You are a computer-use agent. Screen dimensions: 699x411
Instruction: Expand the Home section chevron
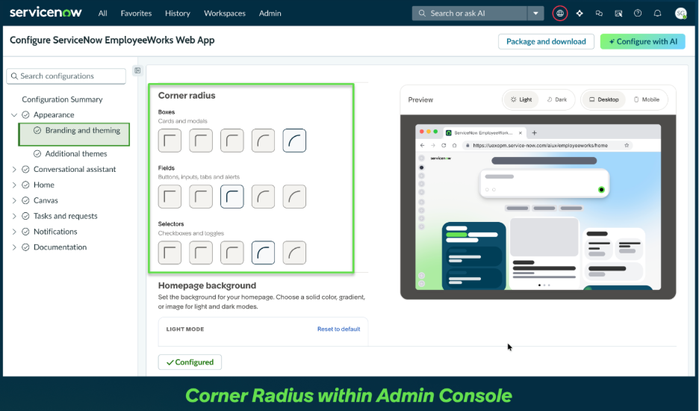[x=14, y=185]
